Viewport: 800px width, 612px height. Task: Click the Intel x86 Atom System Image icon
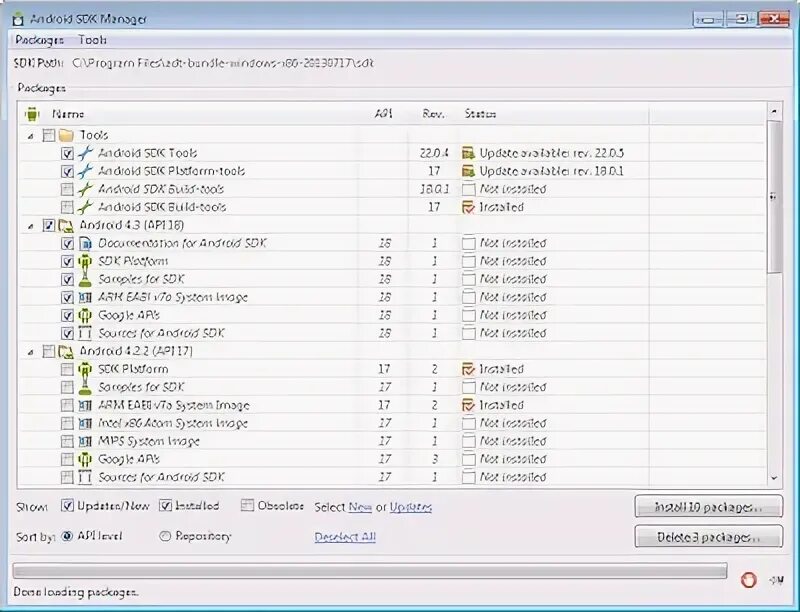pyautogui.click(x=85, y=423)
